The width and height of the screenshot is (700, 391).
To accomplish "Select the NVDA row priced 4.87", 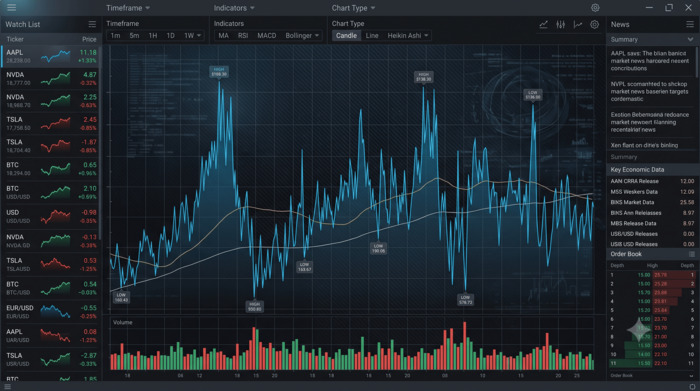I will (50, 79).
